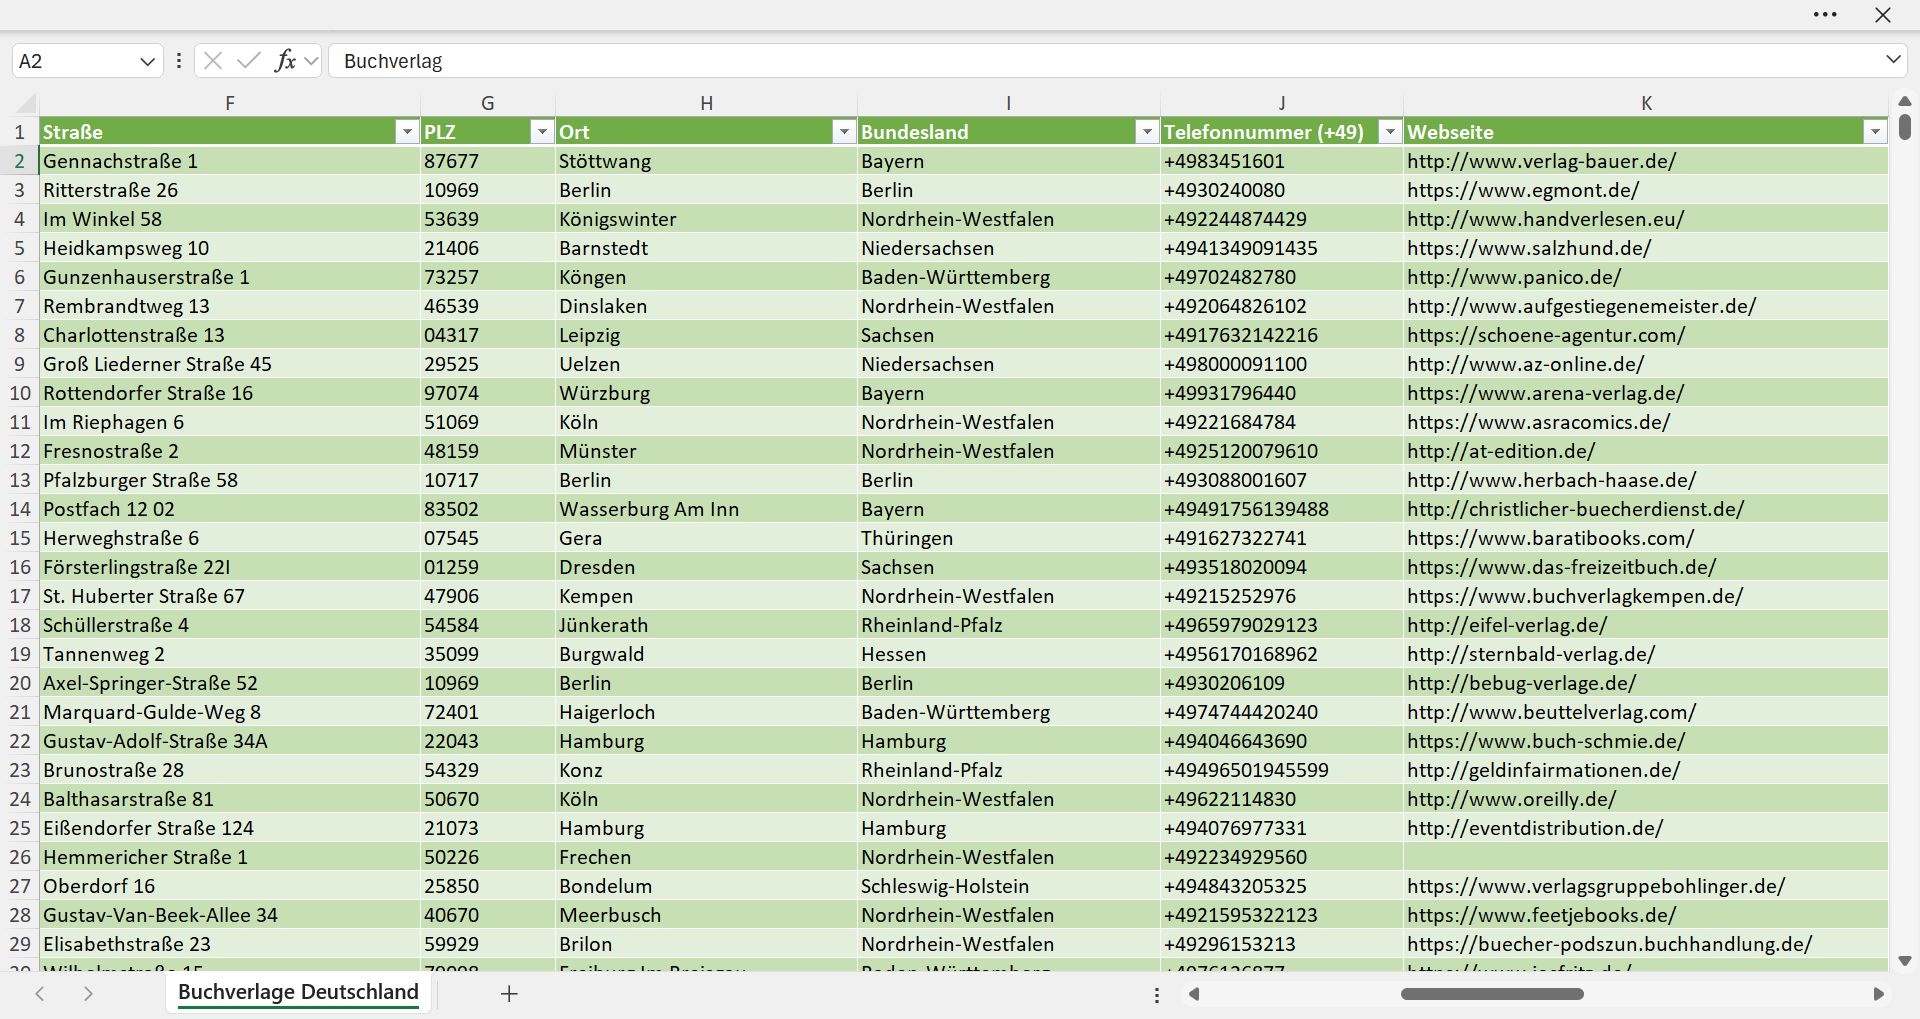This screenshot has width=1920, height=1019.
Task: Click the vertical scrollbar thumb
Action: point(1905,127)
